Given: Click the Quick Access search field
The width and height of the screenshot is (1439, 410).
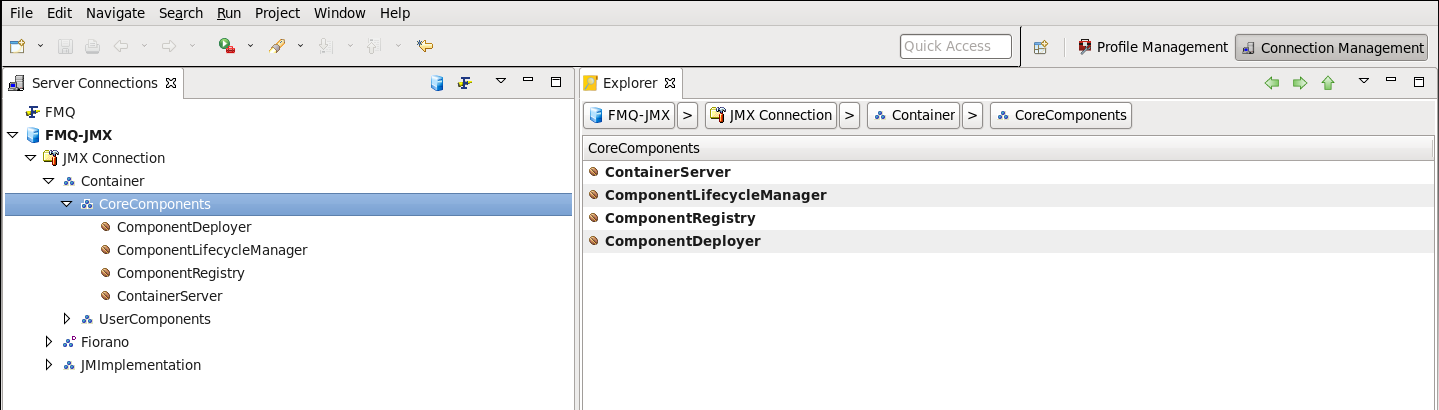Looking at the screenshot, I should click(955, 46).
